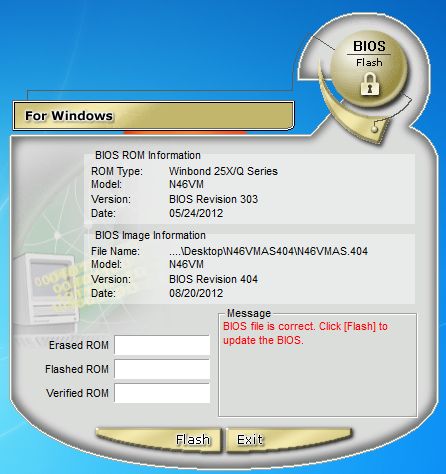Click the 'Flashed ROM' label

point(77,369)
